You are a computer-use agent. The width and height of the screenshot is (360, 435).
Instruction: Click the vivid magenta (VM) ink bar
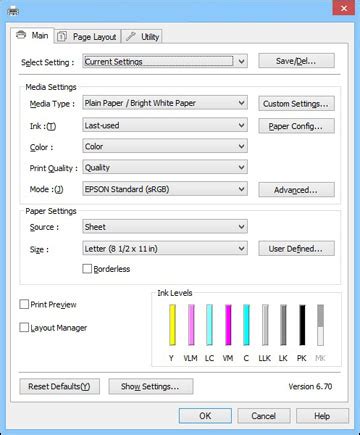pyautogui.click(x=228, y=325)
